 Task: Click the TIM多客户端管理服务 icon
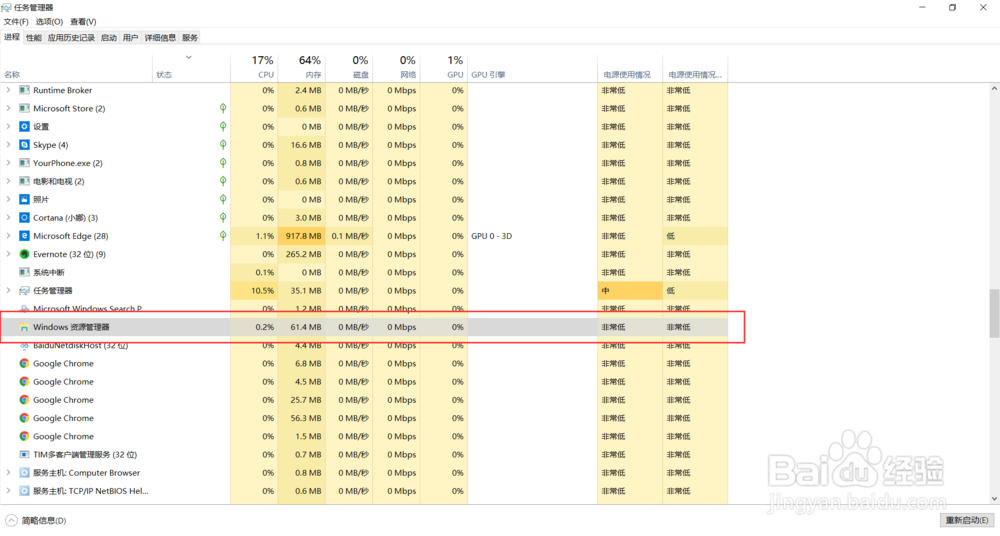(x=24, y=454)
